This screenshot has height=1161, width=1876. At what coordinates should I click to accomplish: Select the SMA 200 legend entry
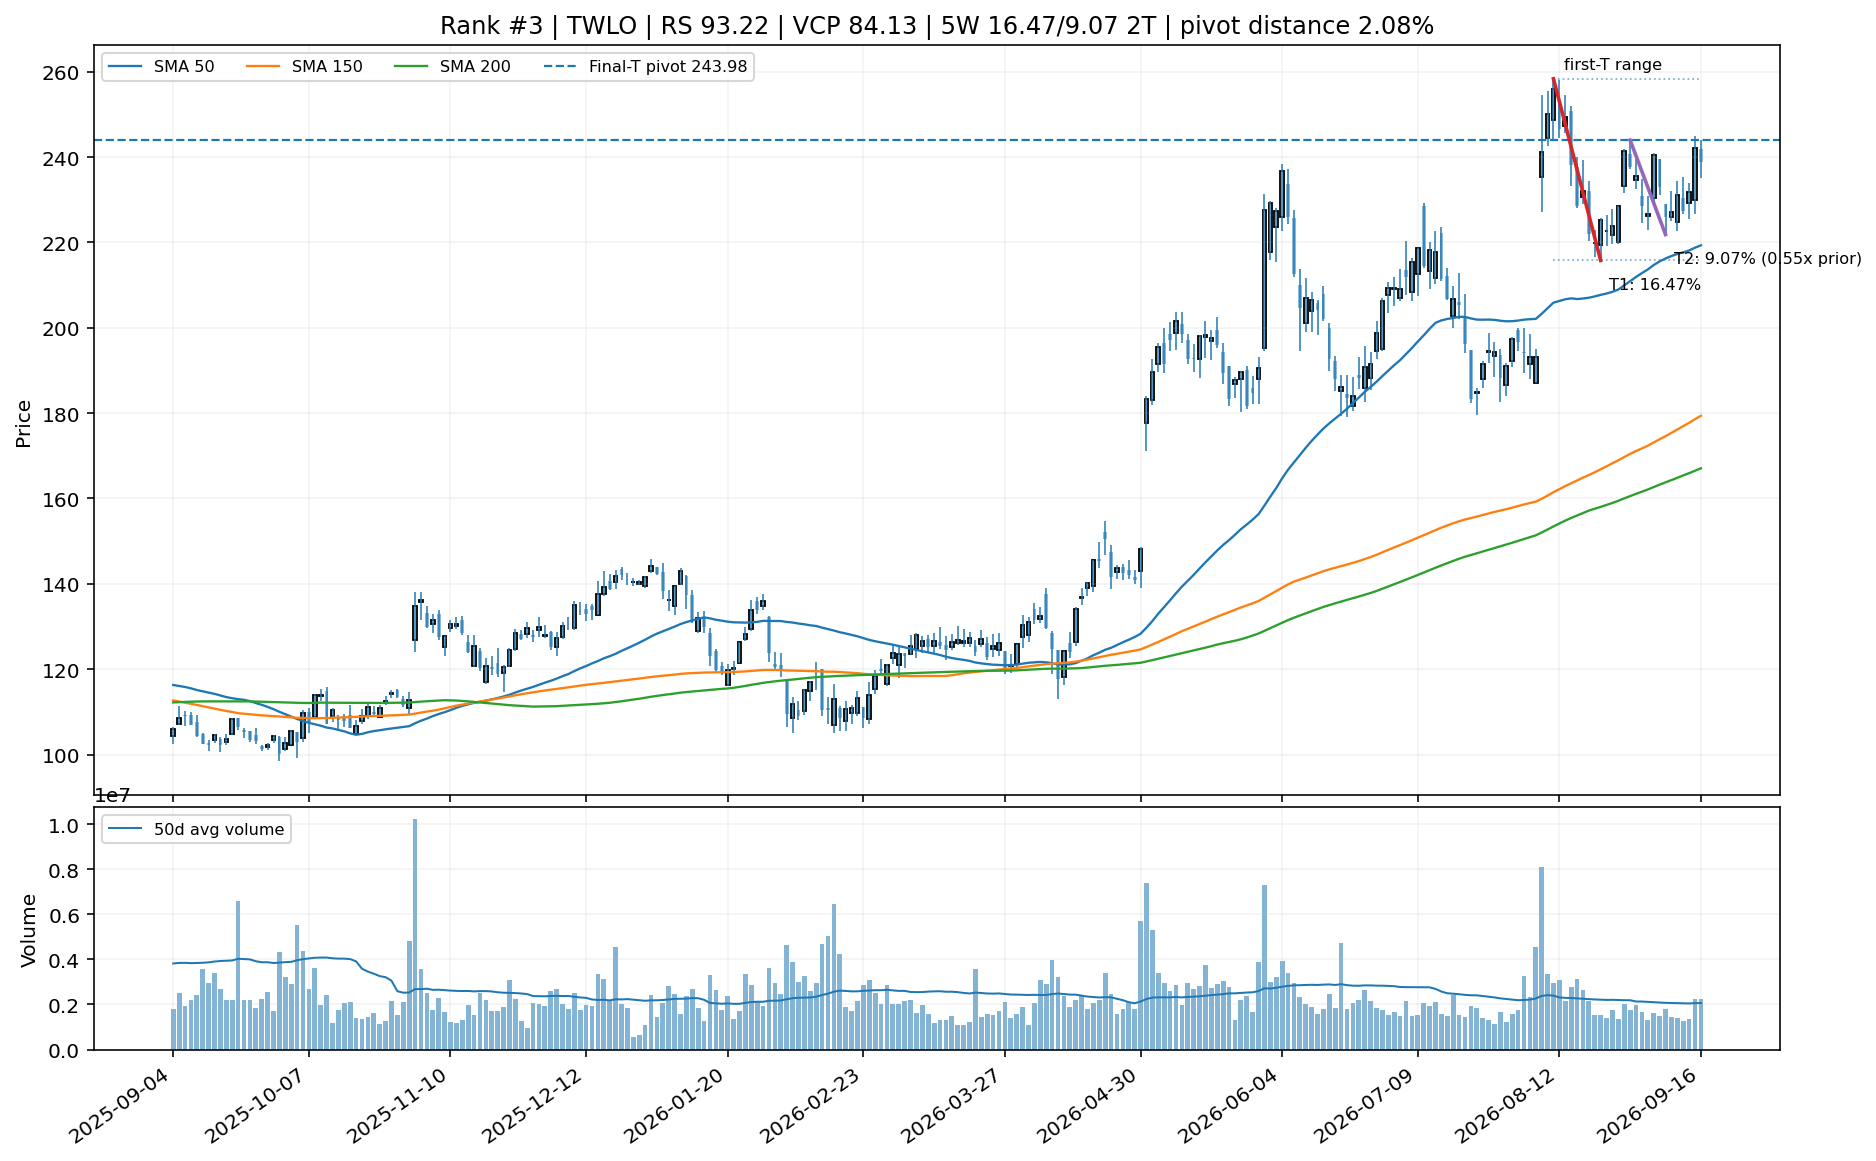pyautogui.click(x=452, y=67)
